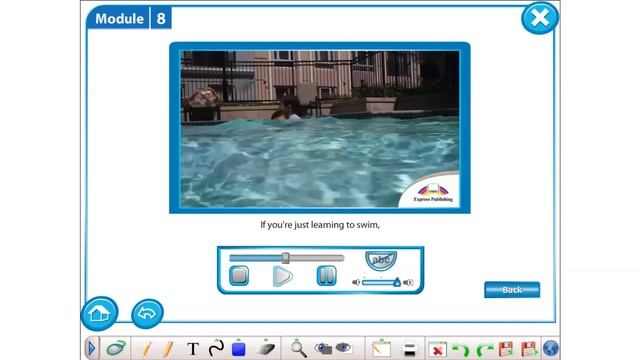Click the black and white curtain icon
The height and width of the screenshot is (360, 640).
pyautogui.click(x=409, y=350)
